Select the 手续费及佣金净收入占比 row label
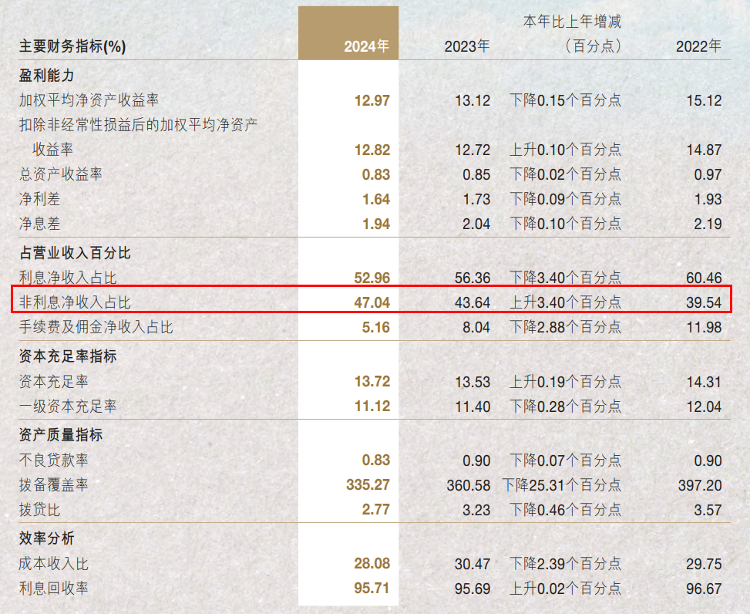The width and height of the screenshot is (750, 614). (x=96, y=326)
